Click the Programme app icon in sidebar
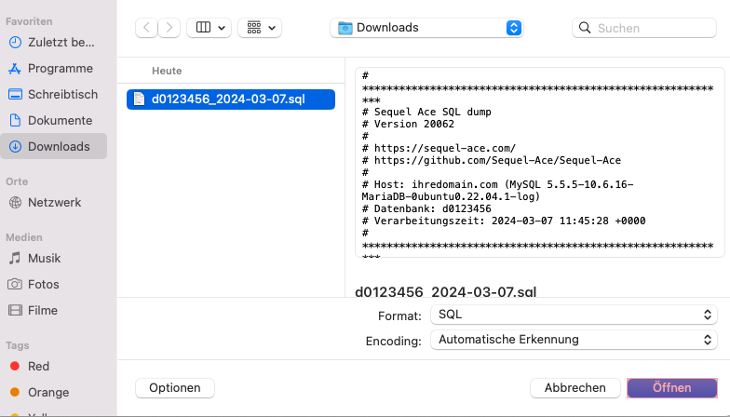Viewport: 730px width, 417px height. click(15, 68)
